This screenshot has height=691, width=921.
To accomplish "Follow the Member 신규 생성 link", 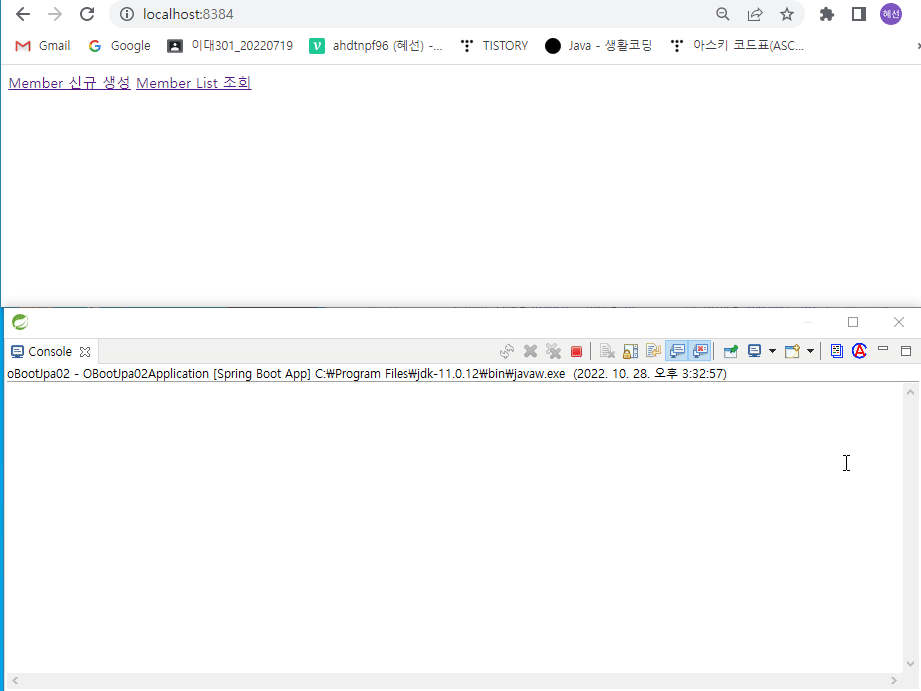I will [x=69, y=83].
